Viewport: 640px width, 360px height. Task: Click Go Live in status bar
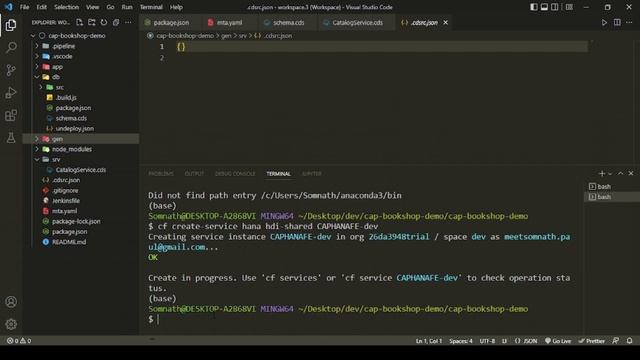coord(558,340)
